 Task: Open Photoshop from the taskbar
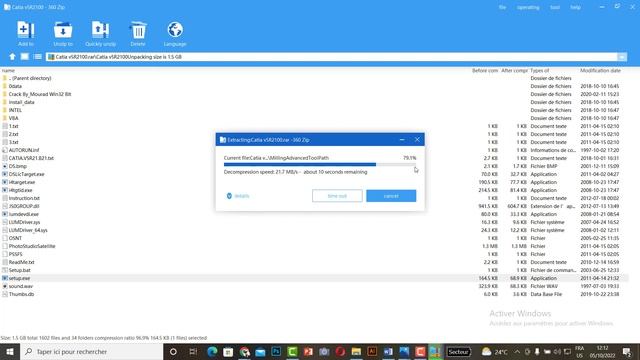pos(276,351)
